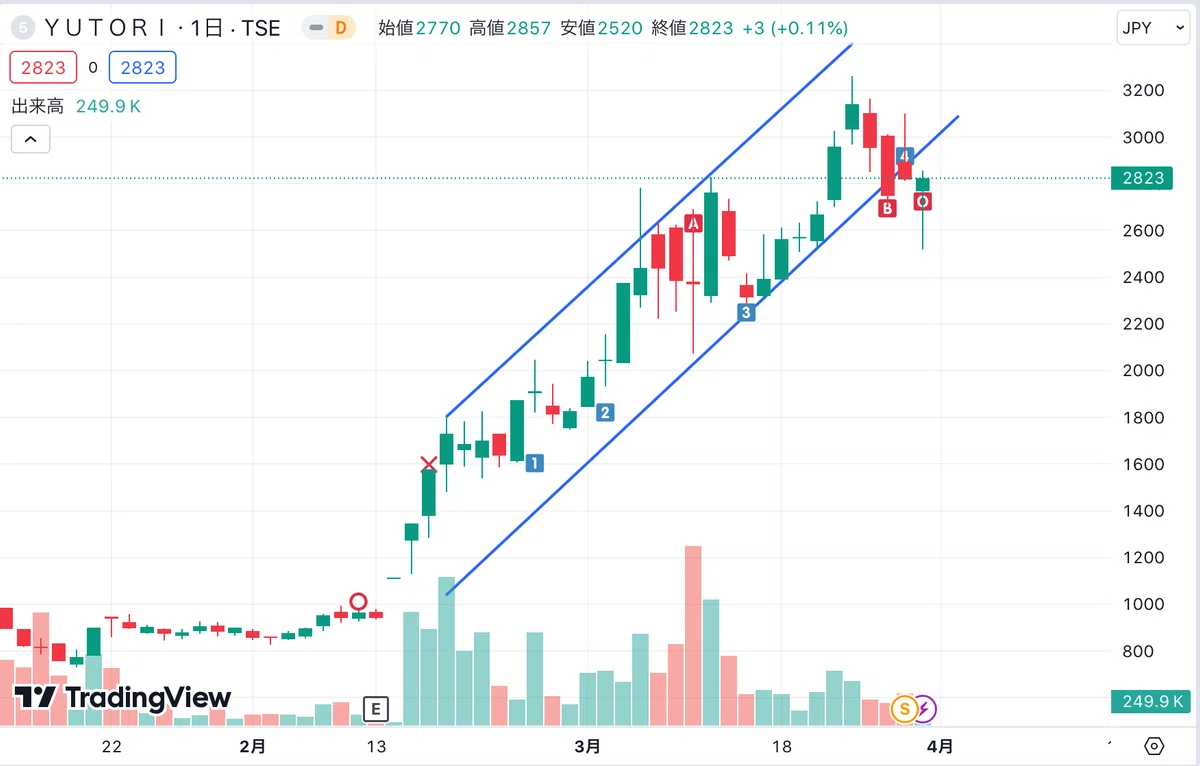
Task: Click the YUTORI symbol title
Action: coord(105,28)
